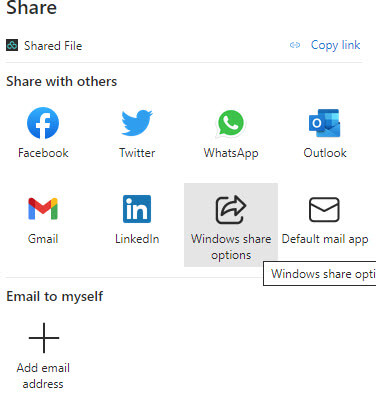Click the WhatsApp label text
Viewport: 376px width, 406px height.
[x=231, y=153]
